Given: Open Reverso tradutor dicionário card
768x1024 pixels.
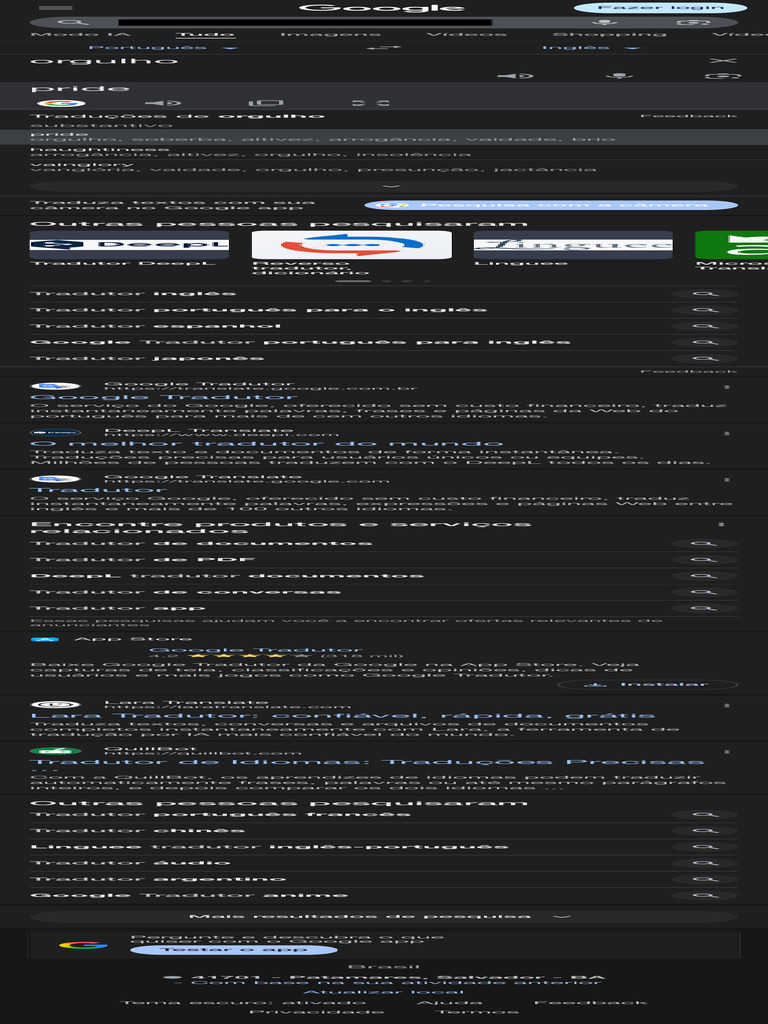Looking at the screenshot, I should click(x=351, y=253).
